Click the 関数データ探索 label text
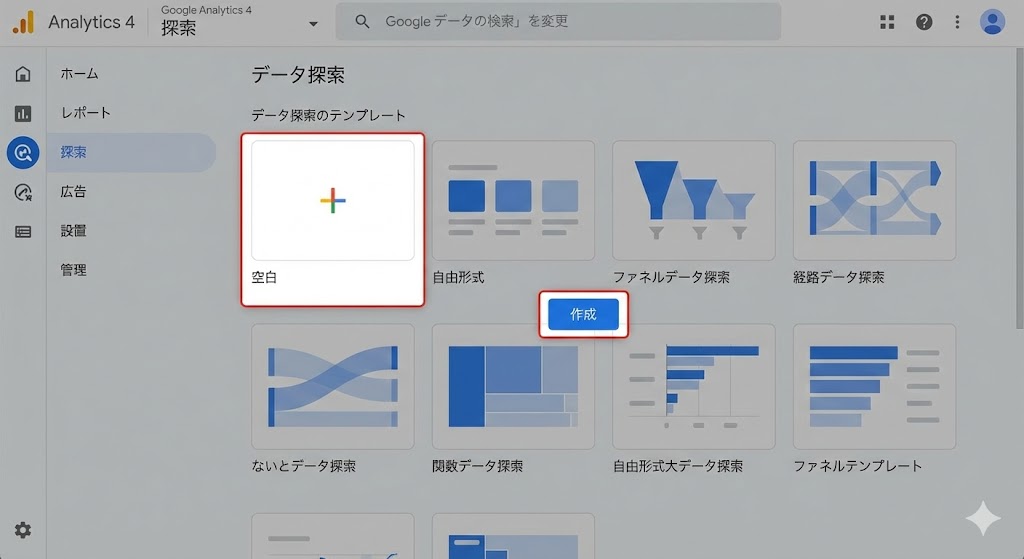This screenshot has width=1024, height=559. click(477, 466)
